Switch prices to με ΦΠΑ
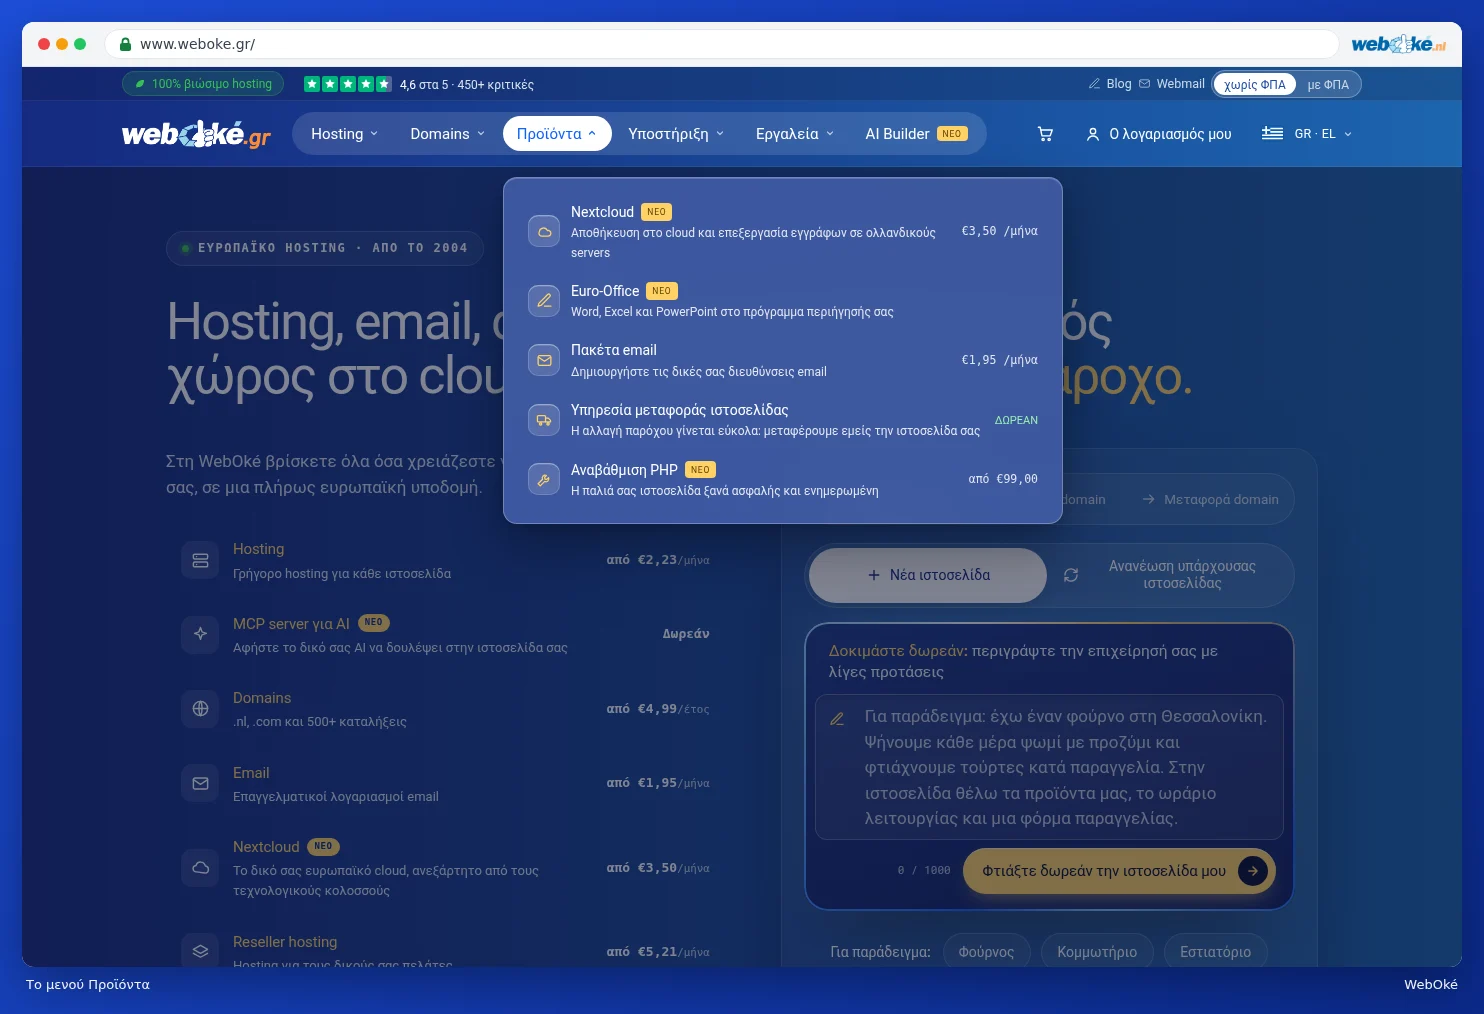The height and width of the screenshot is (1014, 1484). [x=1328, y=84]
